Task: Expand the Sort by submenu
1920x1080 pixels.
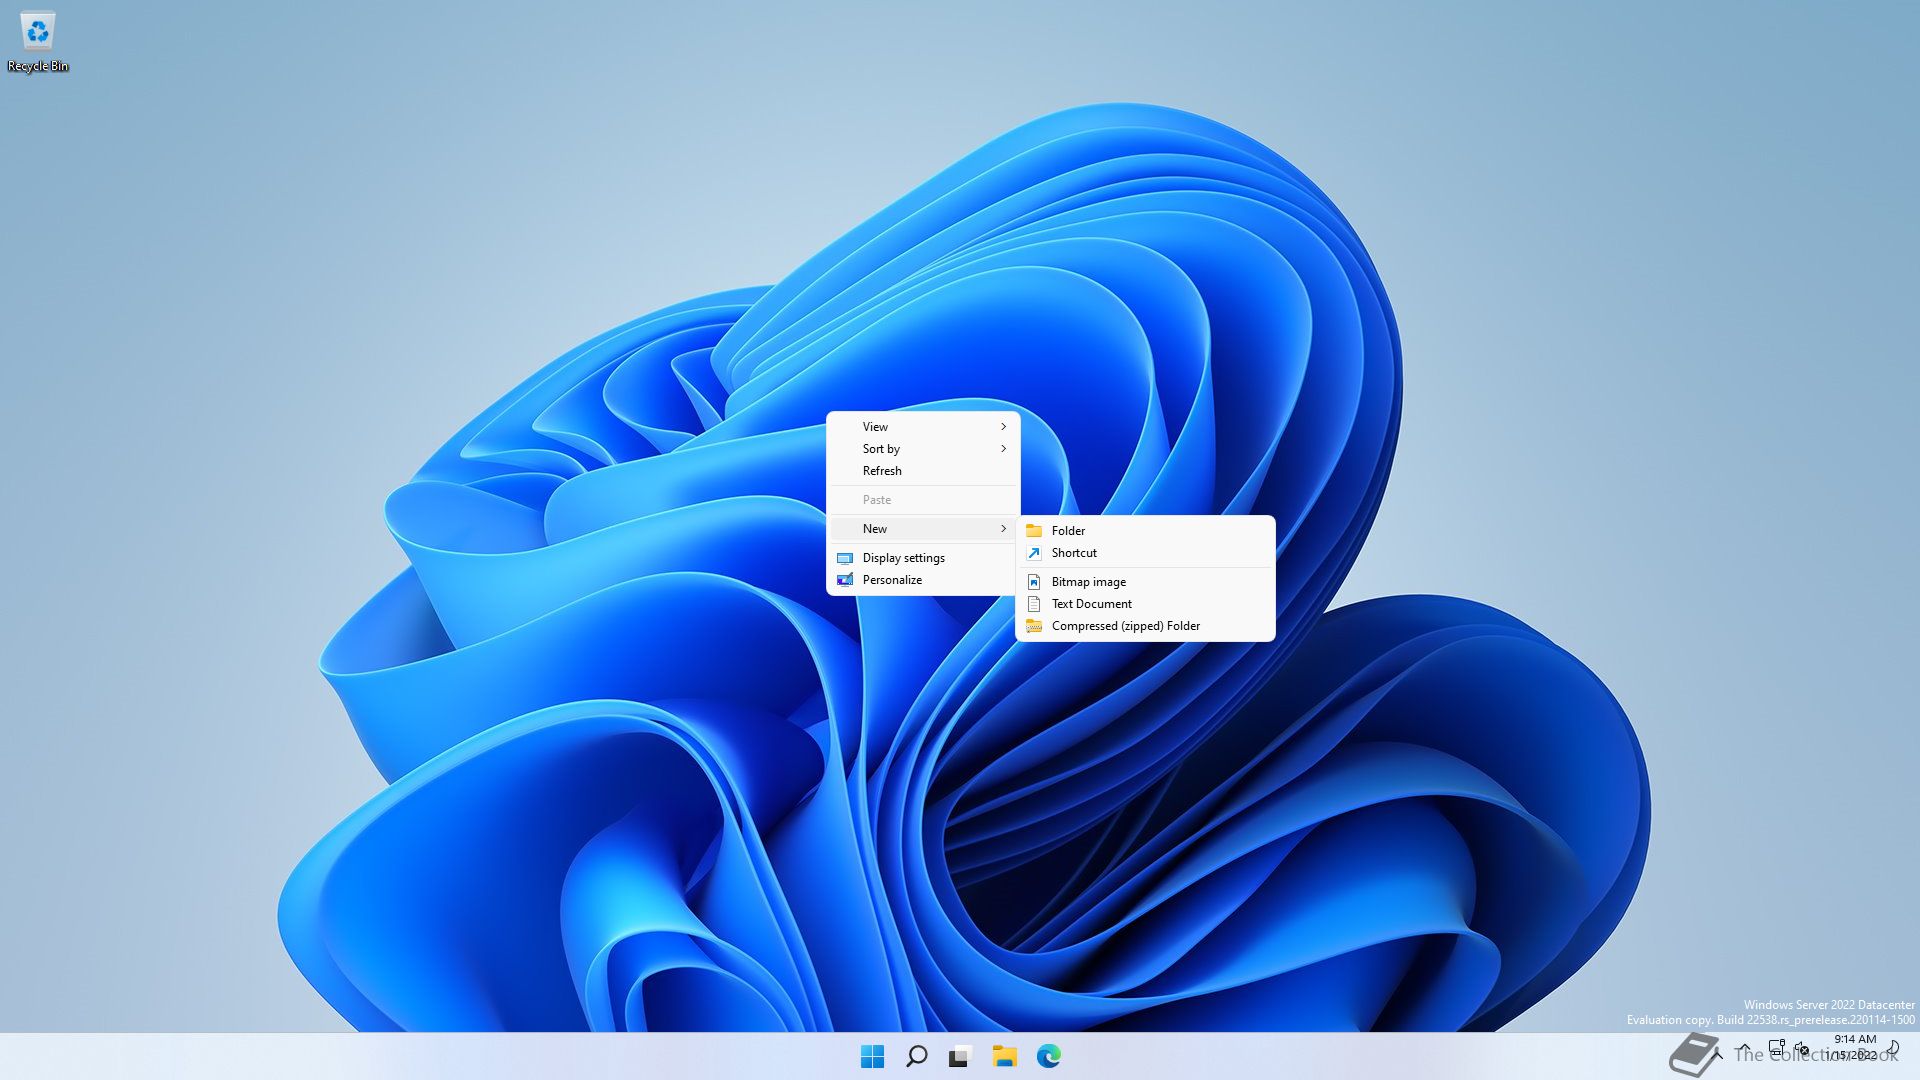Action: [x=923, y=449]
